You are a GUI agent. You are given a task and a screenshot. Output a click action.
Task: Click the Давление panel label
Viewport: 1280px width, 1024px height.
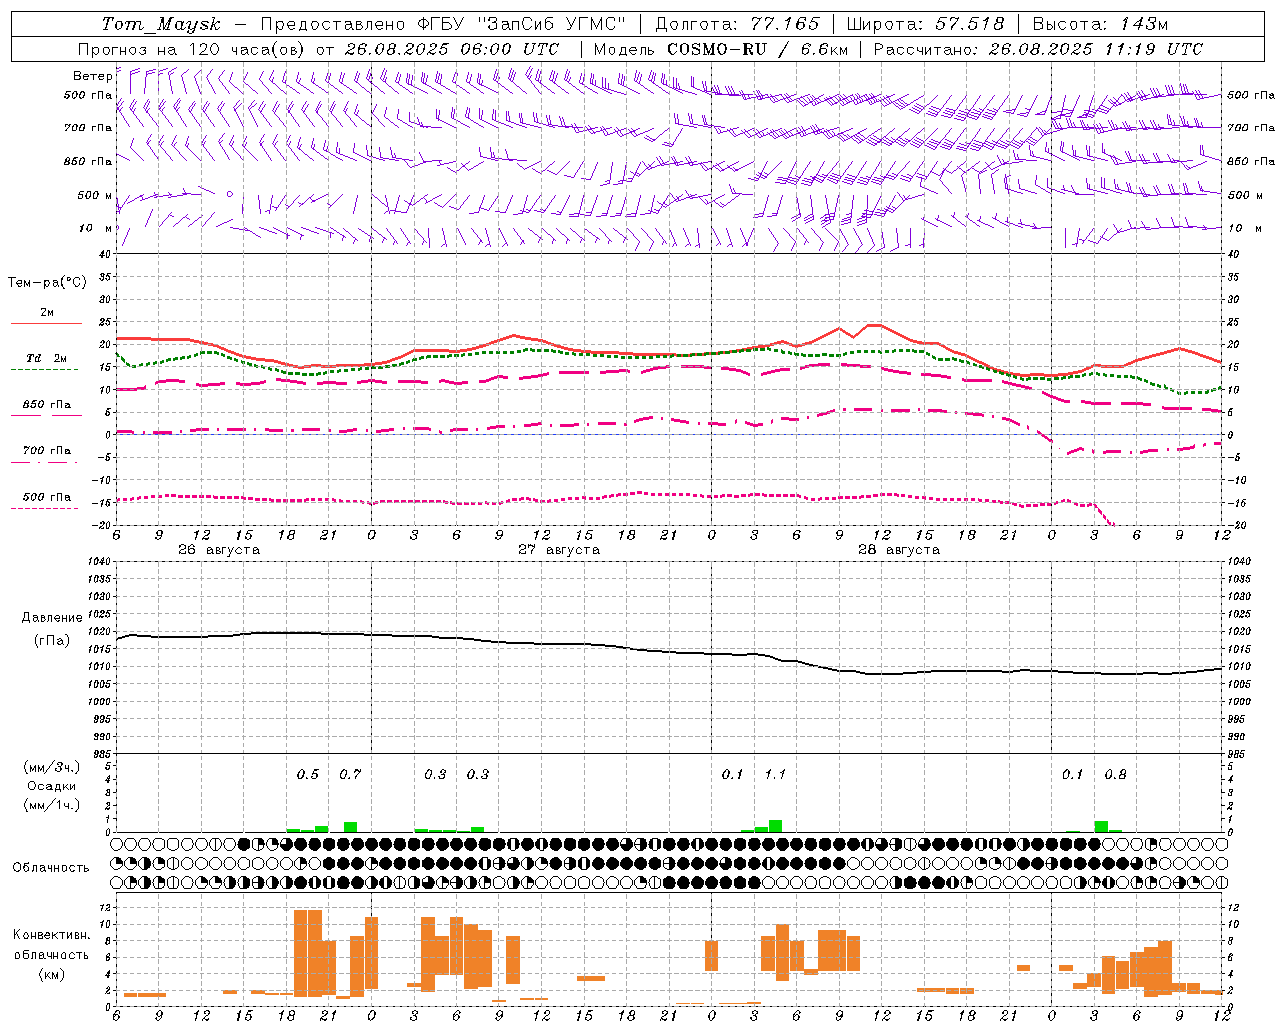tap(52, 618)
